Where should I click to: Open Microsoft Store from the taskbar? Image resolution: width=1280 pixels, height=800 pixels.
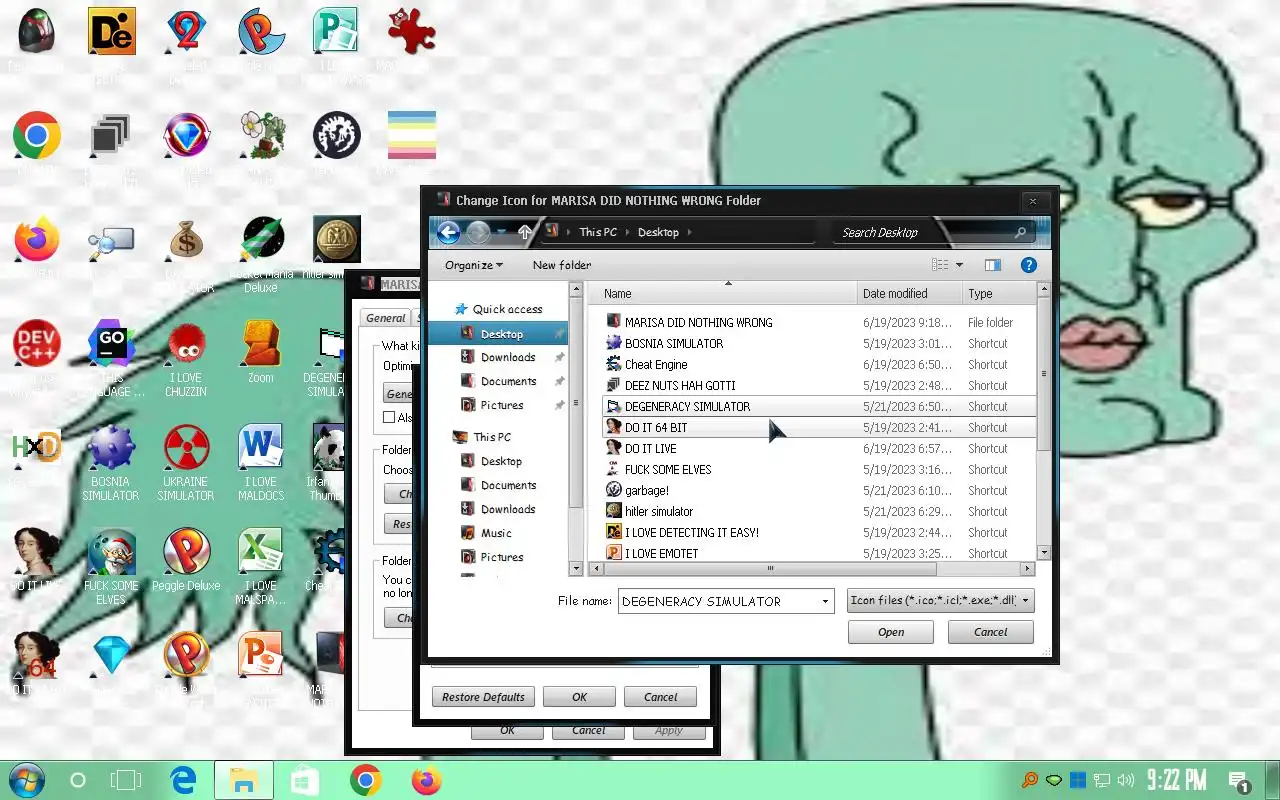(304, 780)
